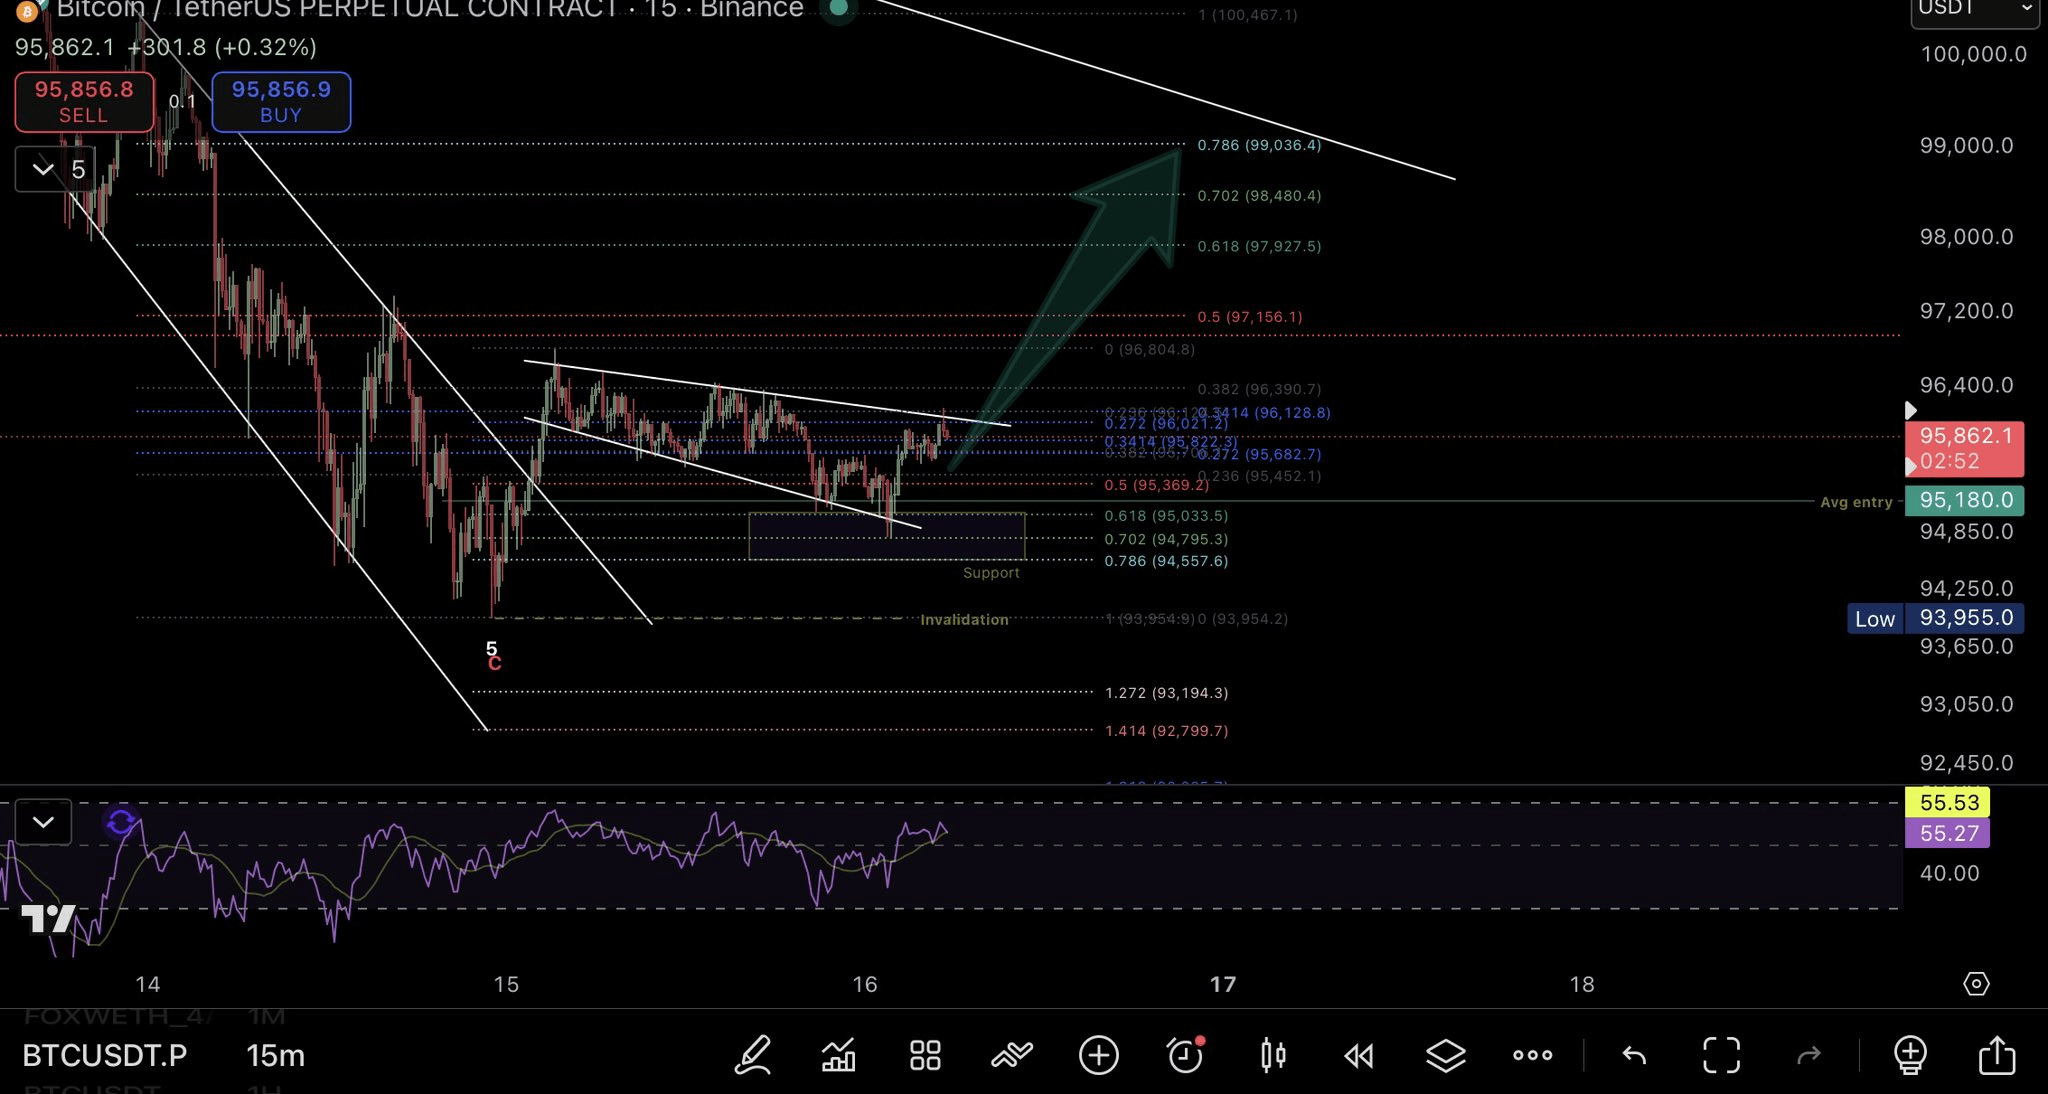Open chart settings gear on time axis

pyautogui.click(x=1976, y=984)
